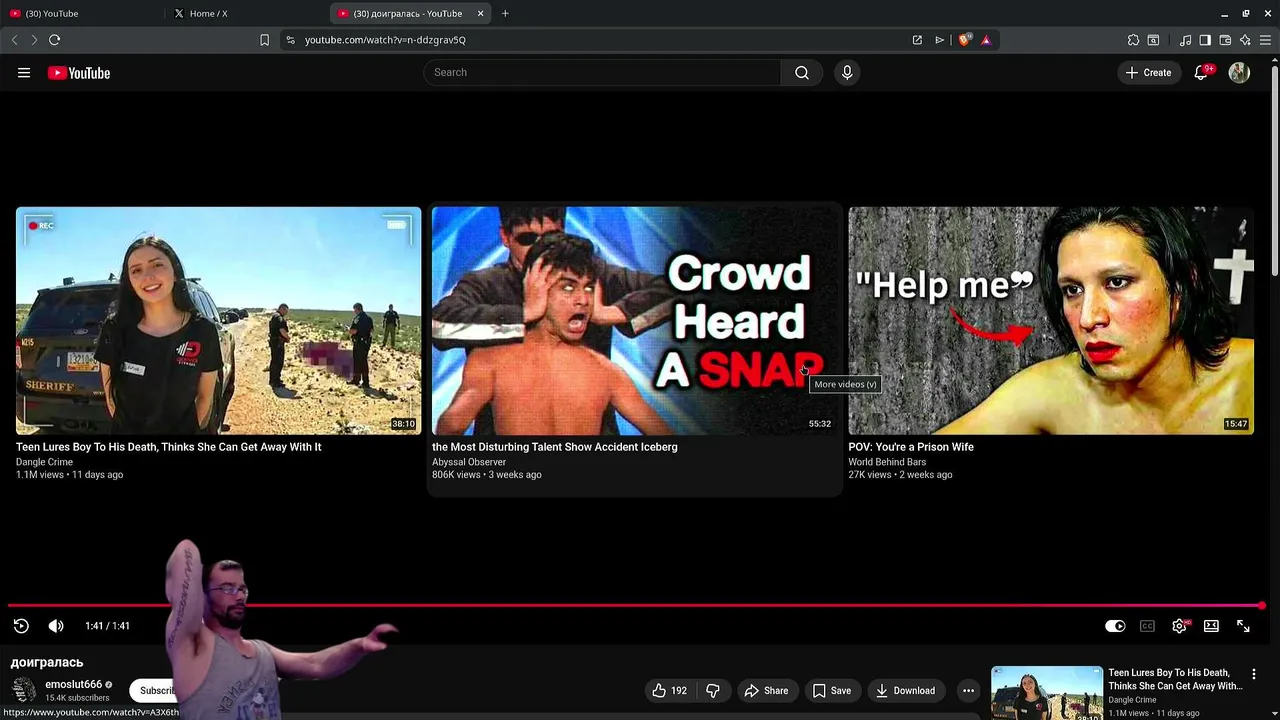
Task: Share the video
Action: (x=766, y=691)
